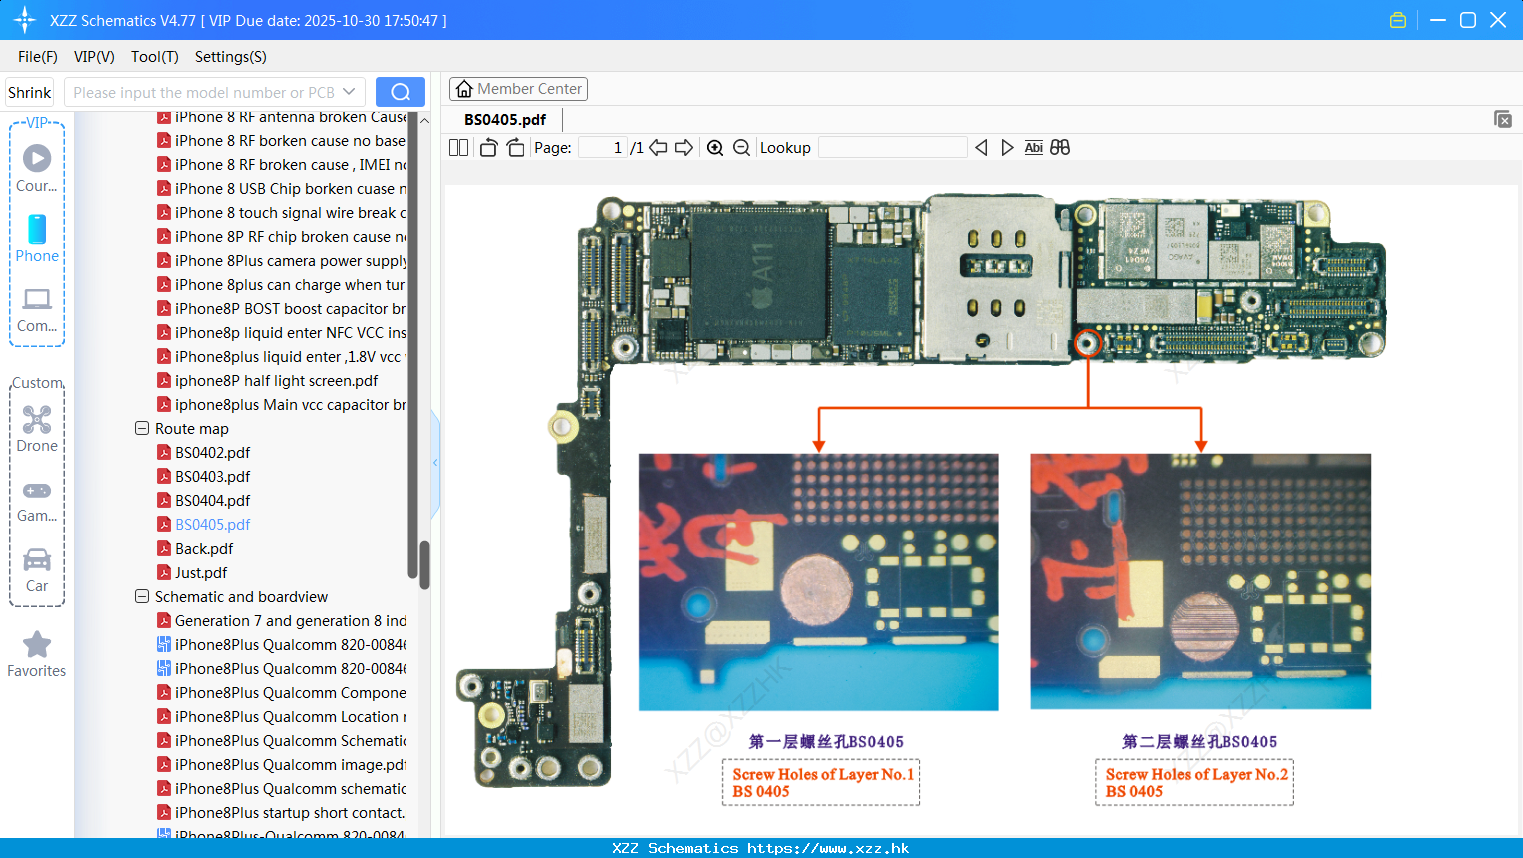The image size is (1523, 858).
Task: Open Favorites star icon
Action: click(37, 654)
